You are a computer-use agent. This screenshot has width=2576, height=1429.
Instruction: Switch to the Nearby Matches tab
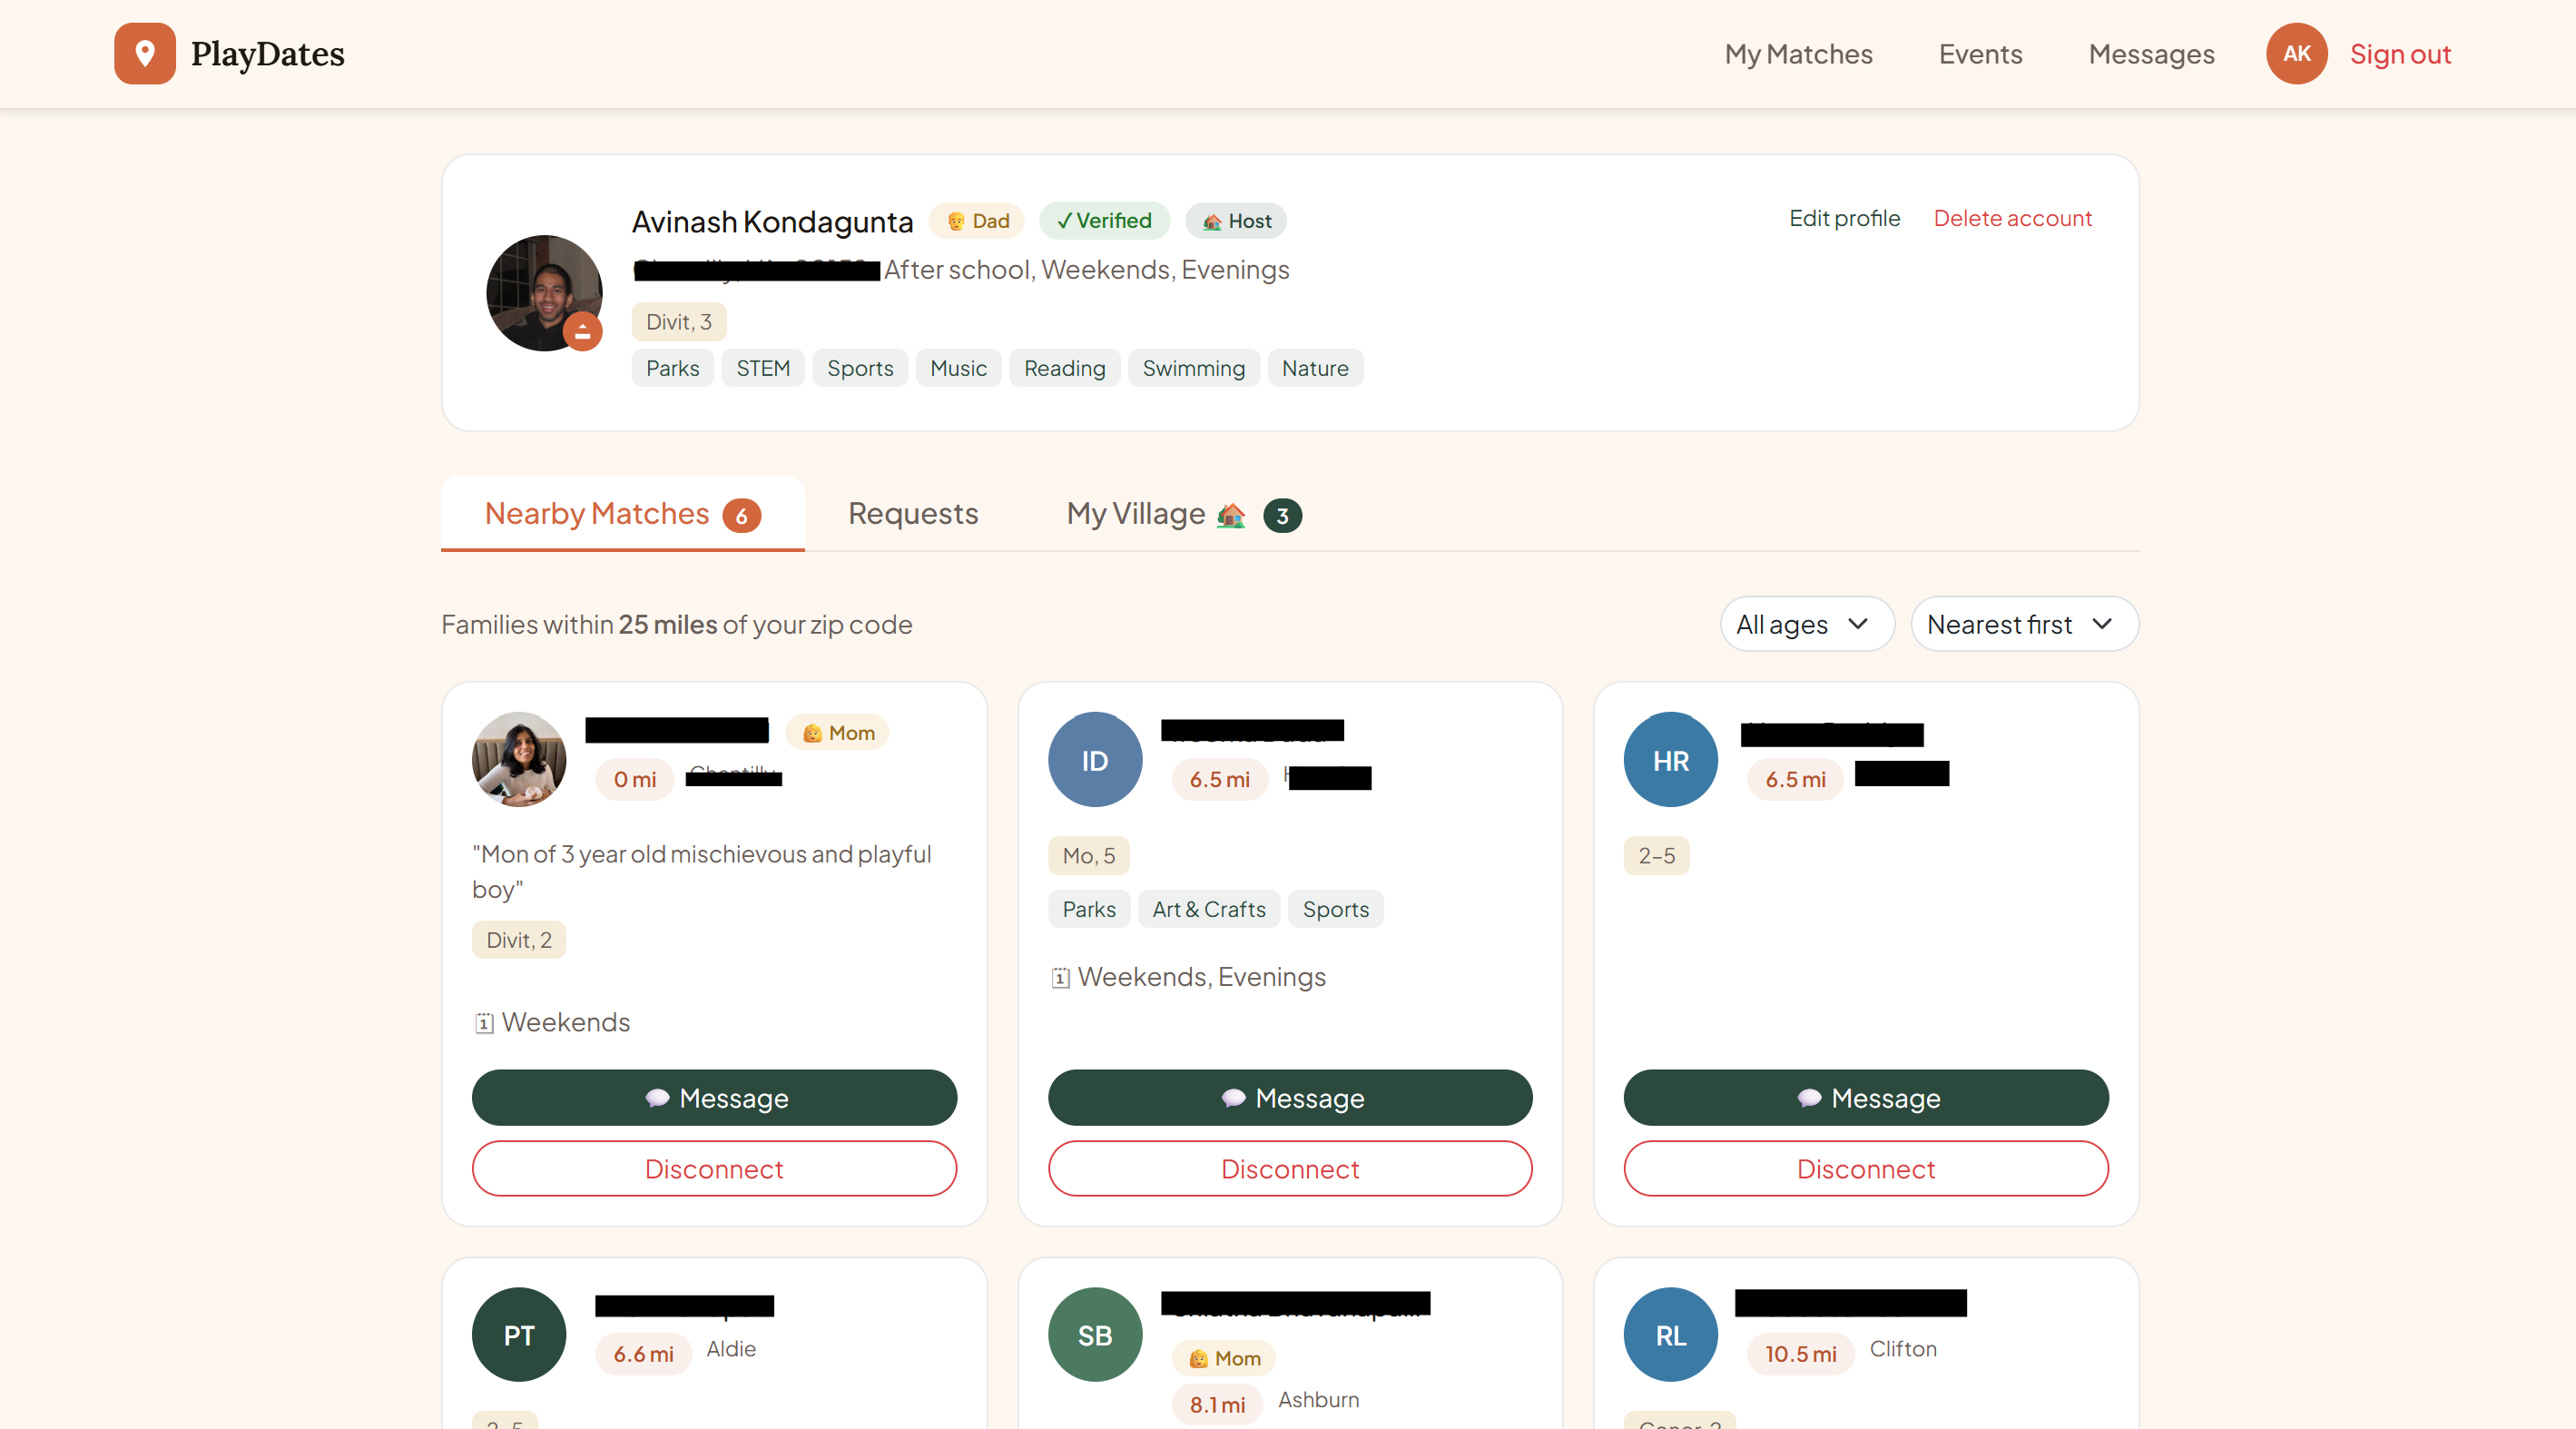click(x=622, y=514)
